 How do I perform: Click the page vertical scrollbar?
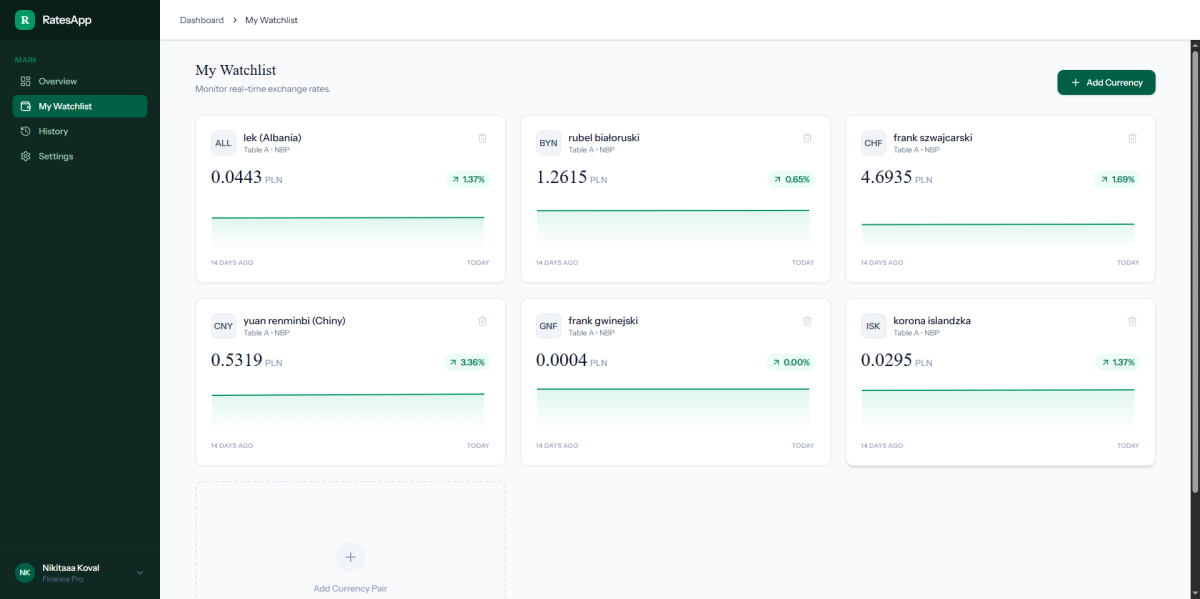[1194, 270]
